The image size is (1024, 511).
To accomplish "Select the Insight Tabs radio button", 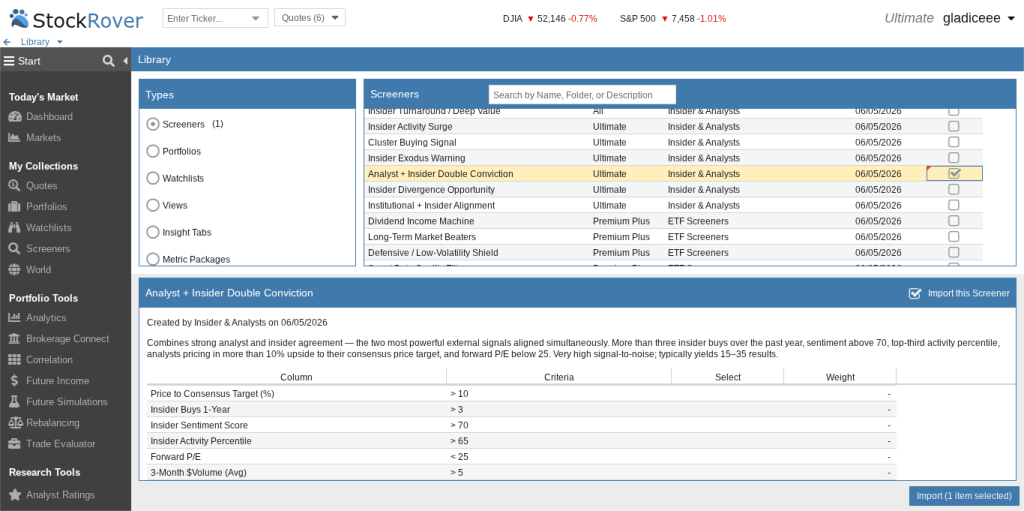I will pyautogui.click(x=153, y=232).
